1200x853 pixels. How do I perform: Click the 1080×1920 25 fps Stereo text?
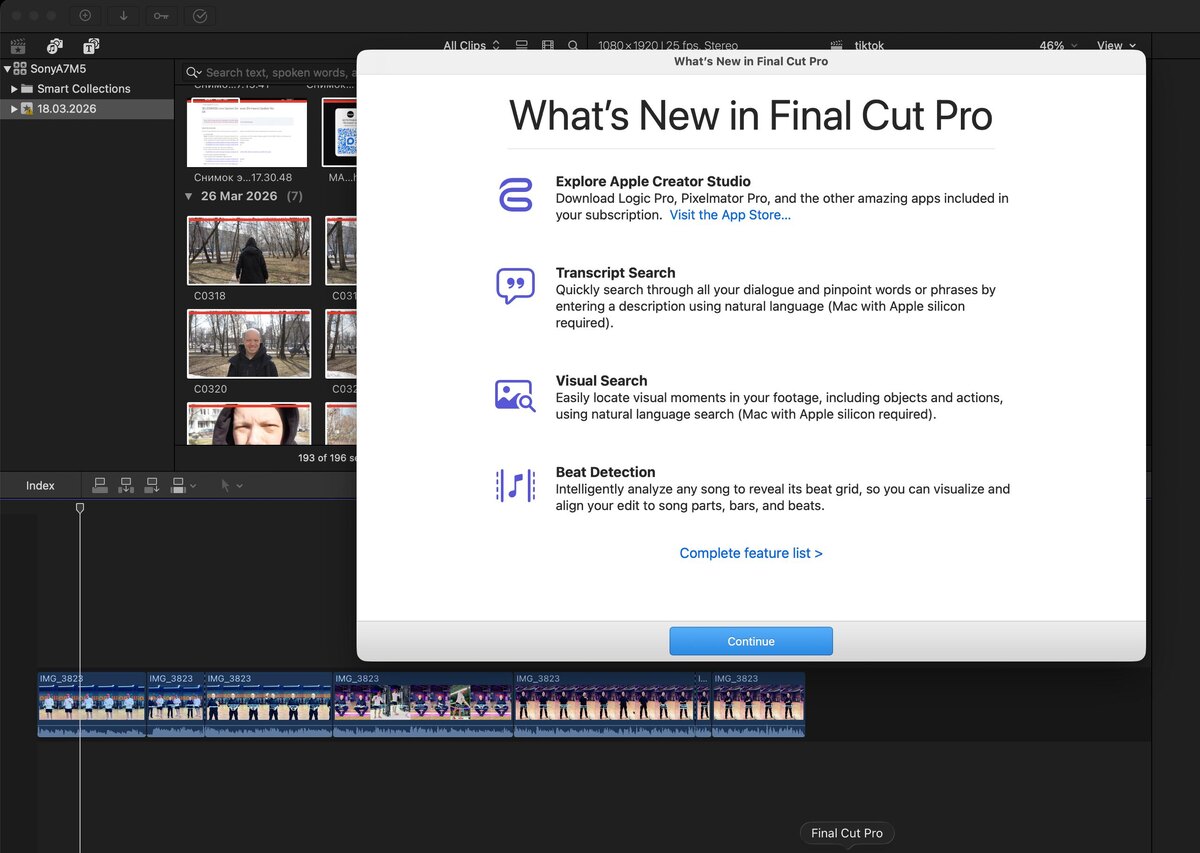click(x=668, y=46)
